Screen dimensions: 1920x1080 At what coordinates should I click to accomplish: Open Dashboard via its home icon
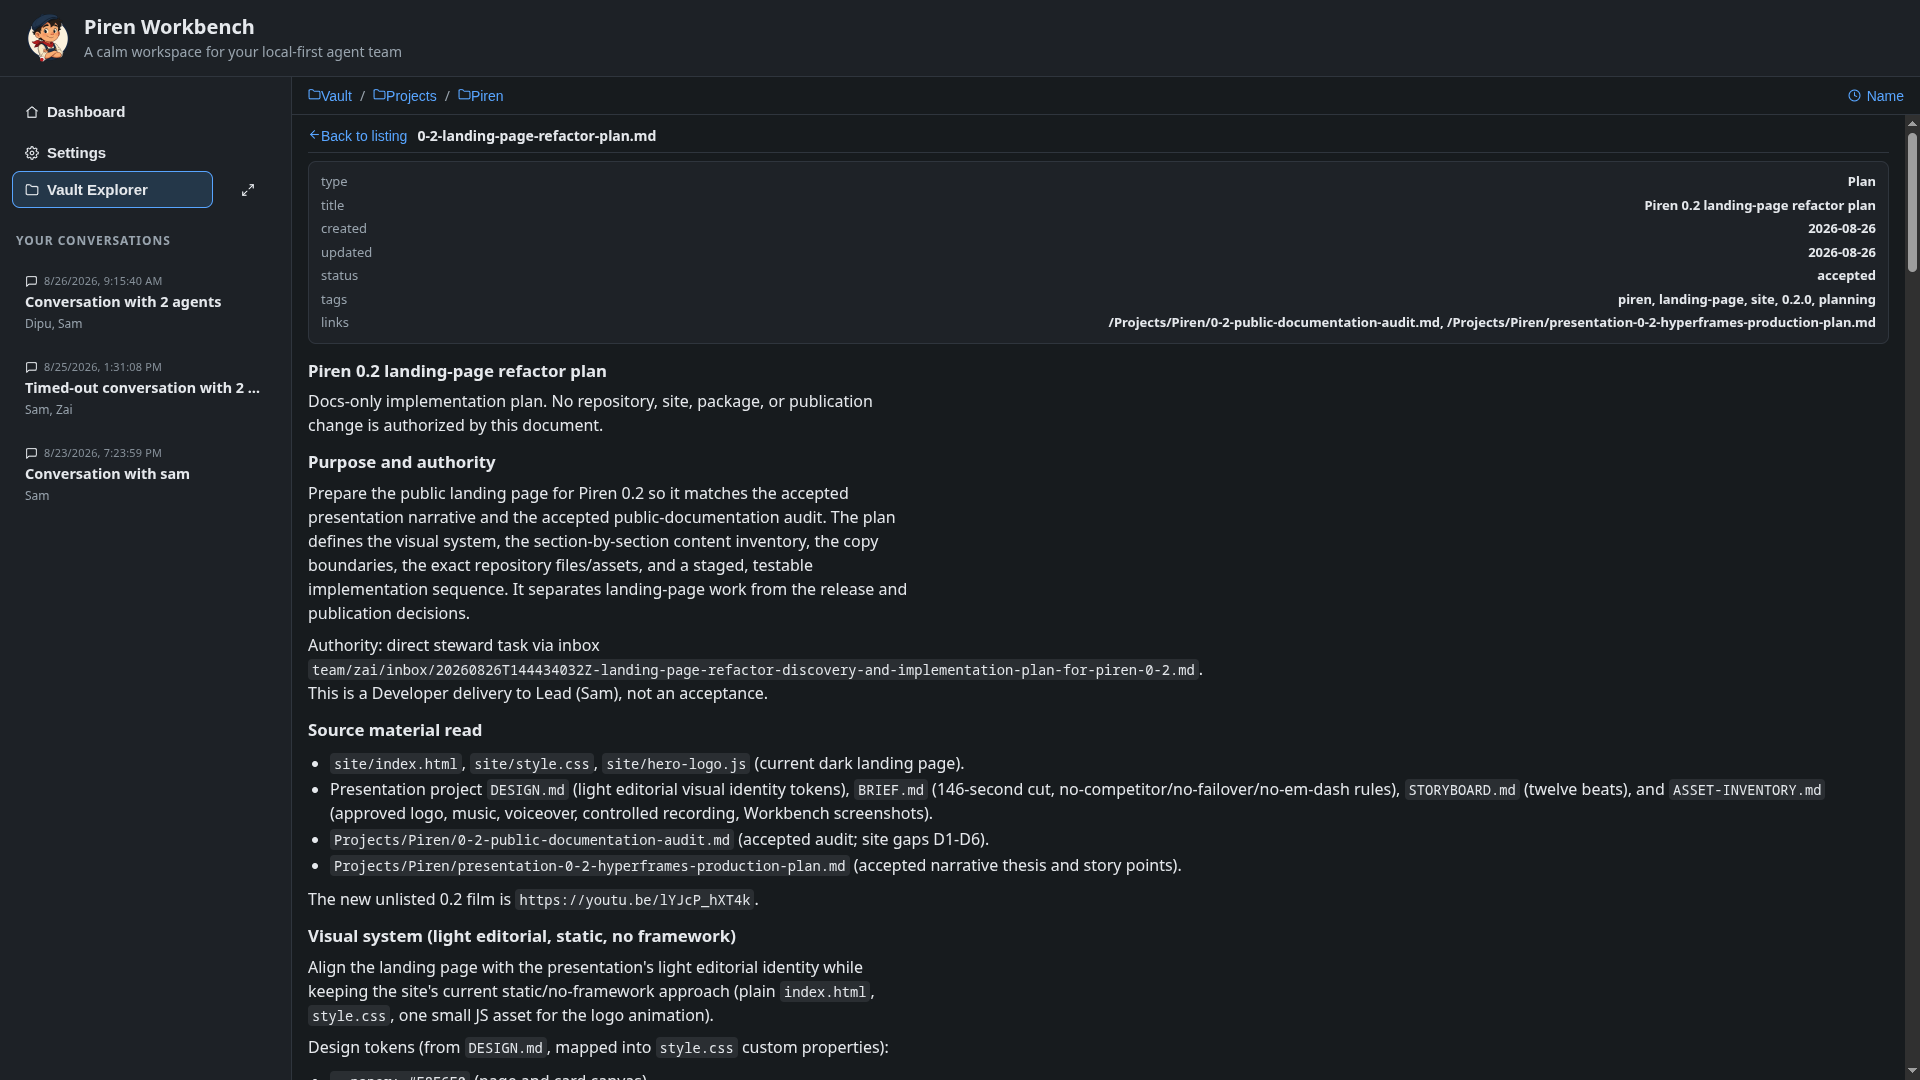tap(32, 112)
